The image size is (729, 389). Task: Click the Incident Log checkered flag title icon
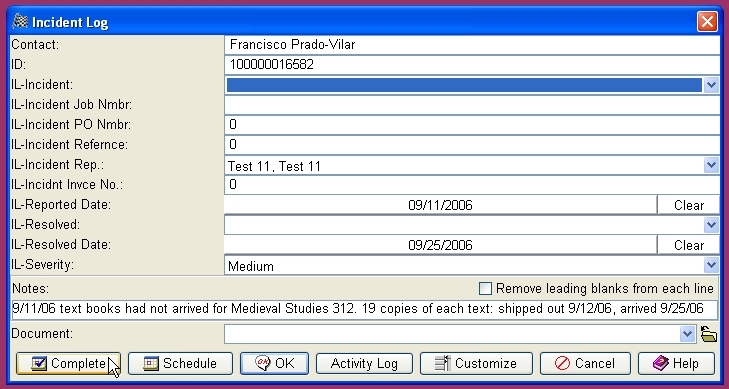[x=20, y=21]
